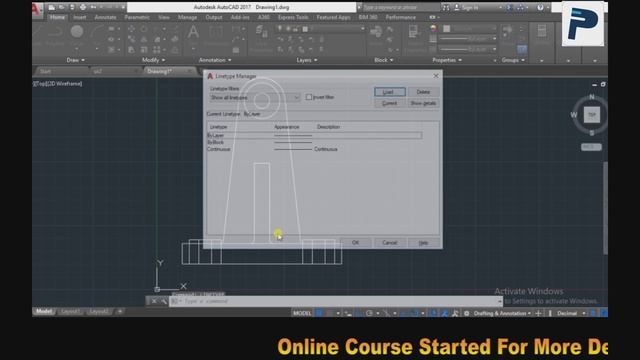This screenshot has height=360, width=640.
Task: Switch to the Annotate ribbon tab
Action: point(105,17)
